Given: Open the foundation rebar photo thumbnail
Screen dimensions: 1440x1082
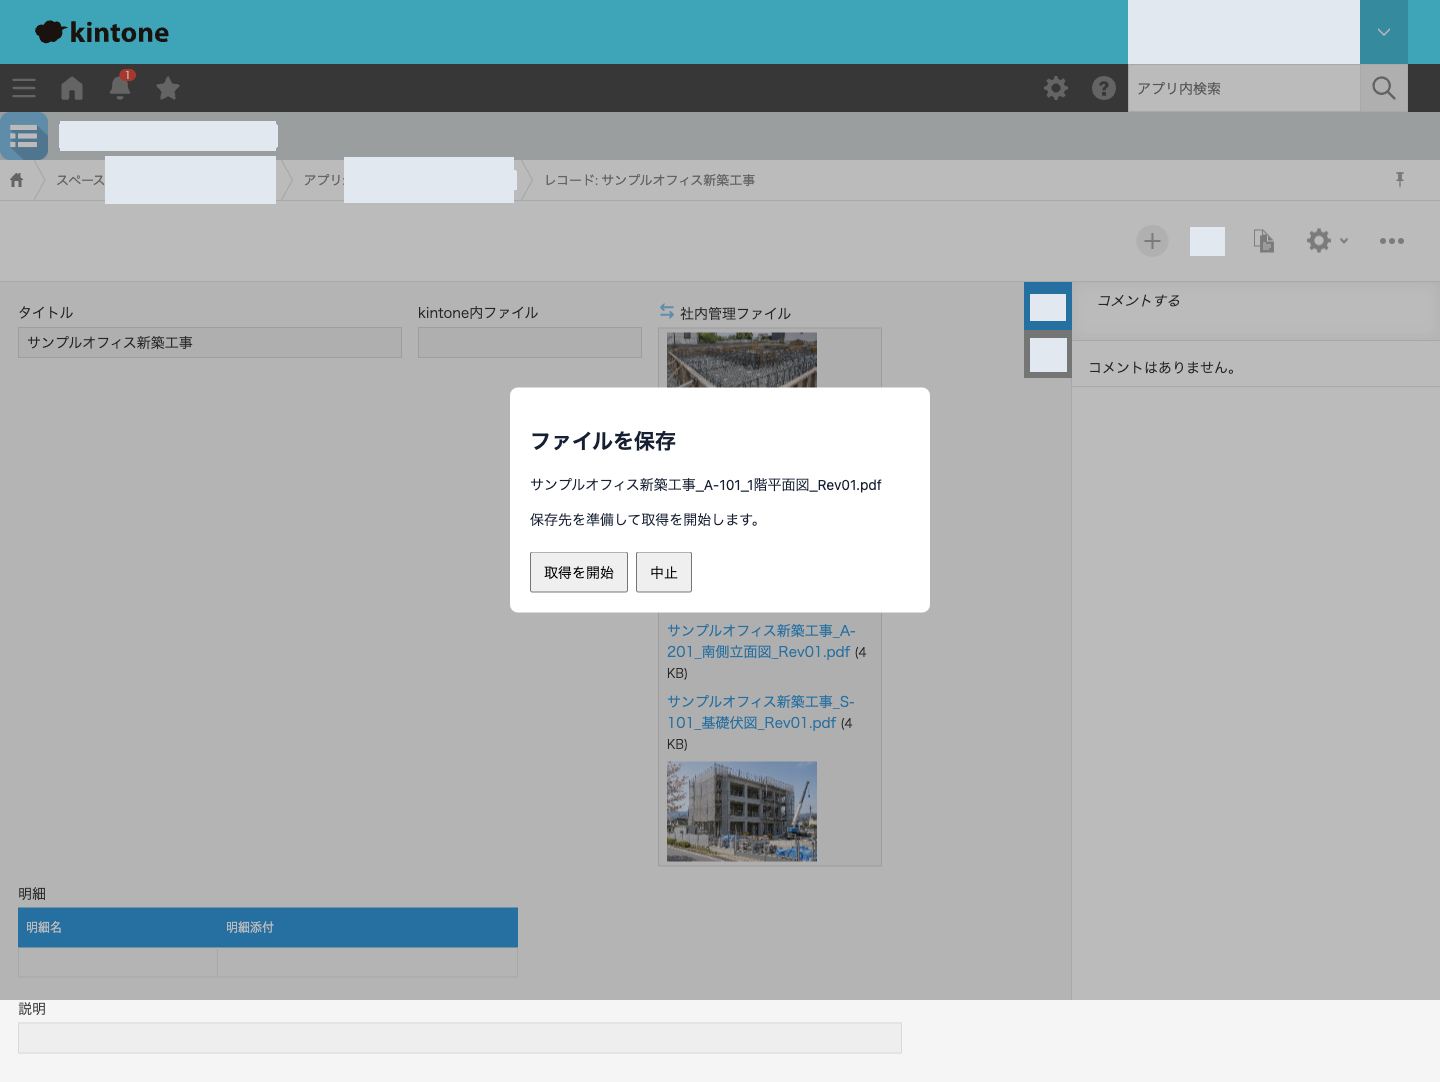Looking at the screenshot, I should click(742, 360).
